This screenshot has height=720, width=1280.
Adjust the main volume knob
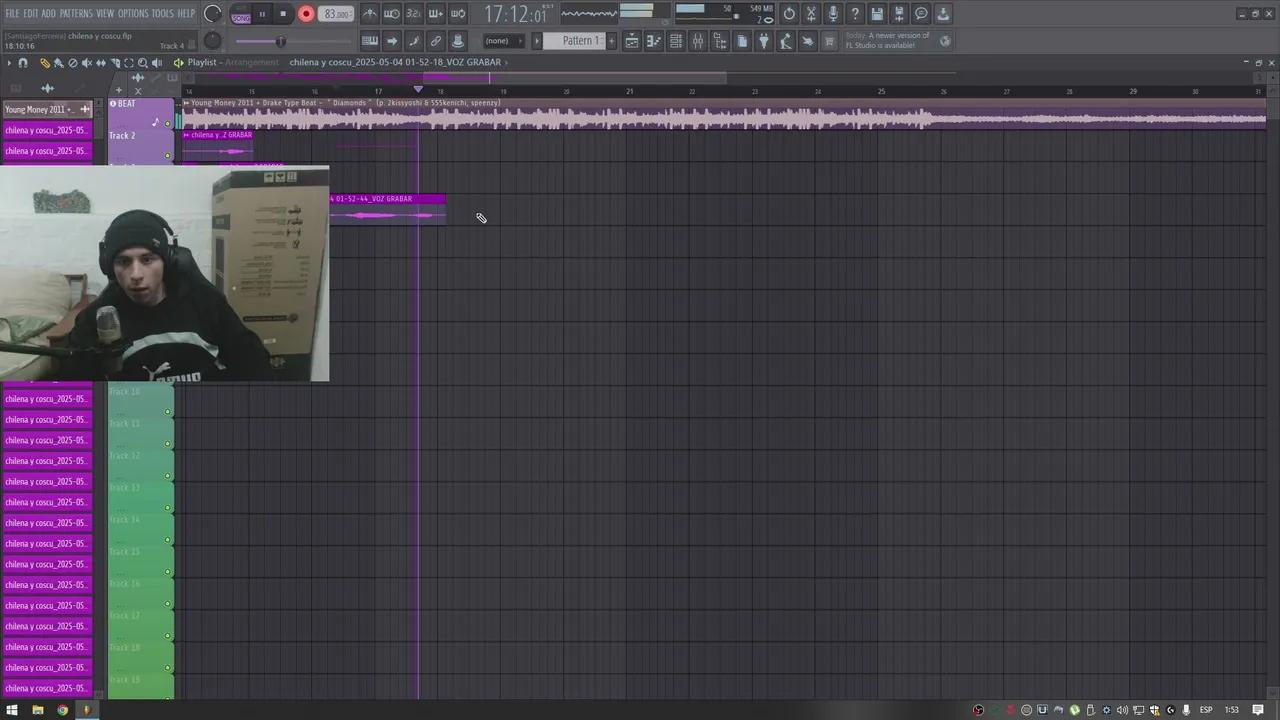tap(212, 14)
